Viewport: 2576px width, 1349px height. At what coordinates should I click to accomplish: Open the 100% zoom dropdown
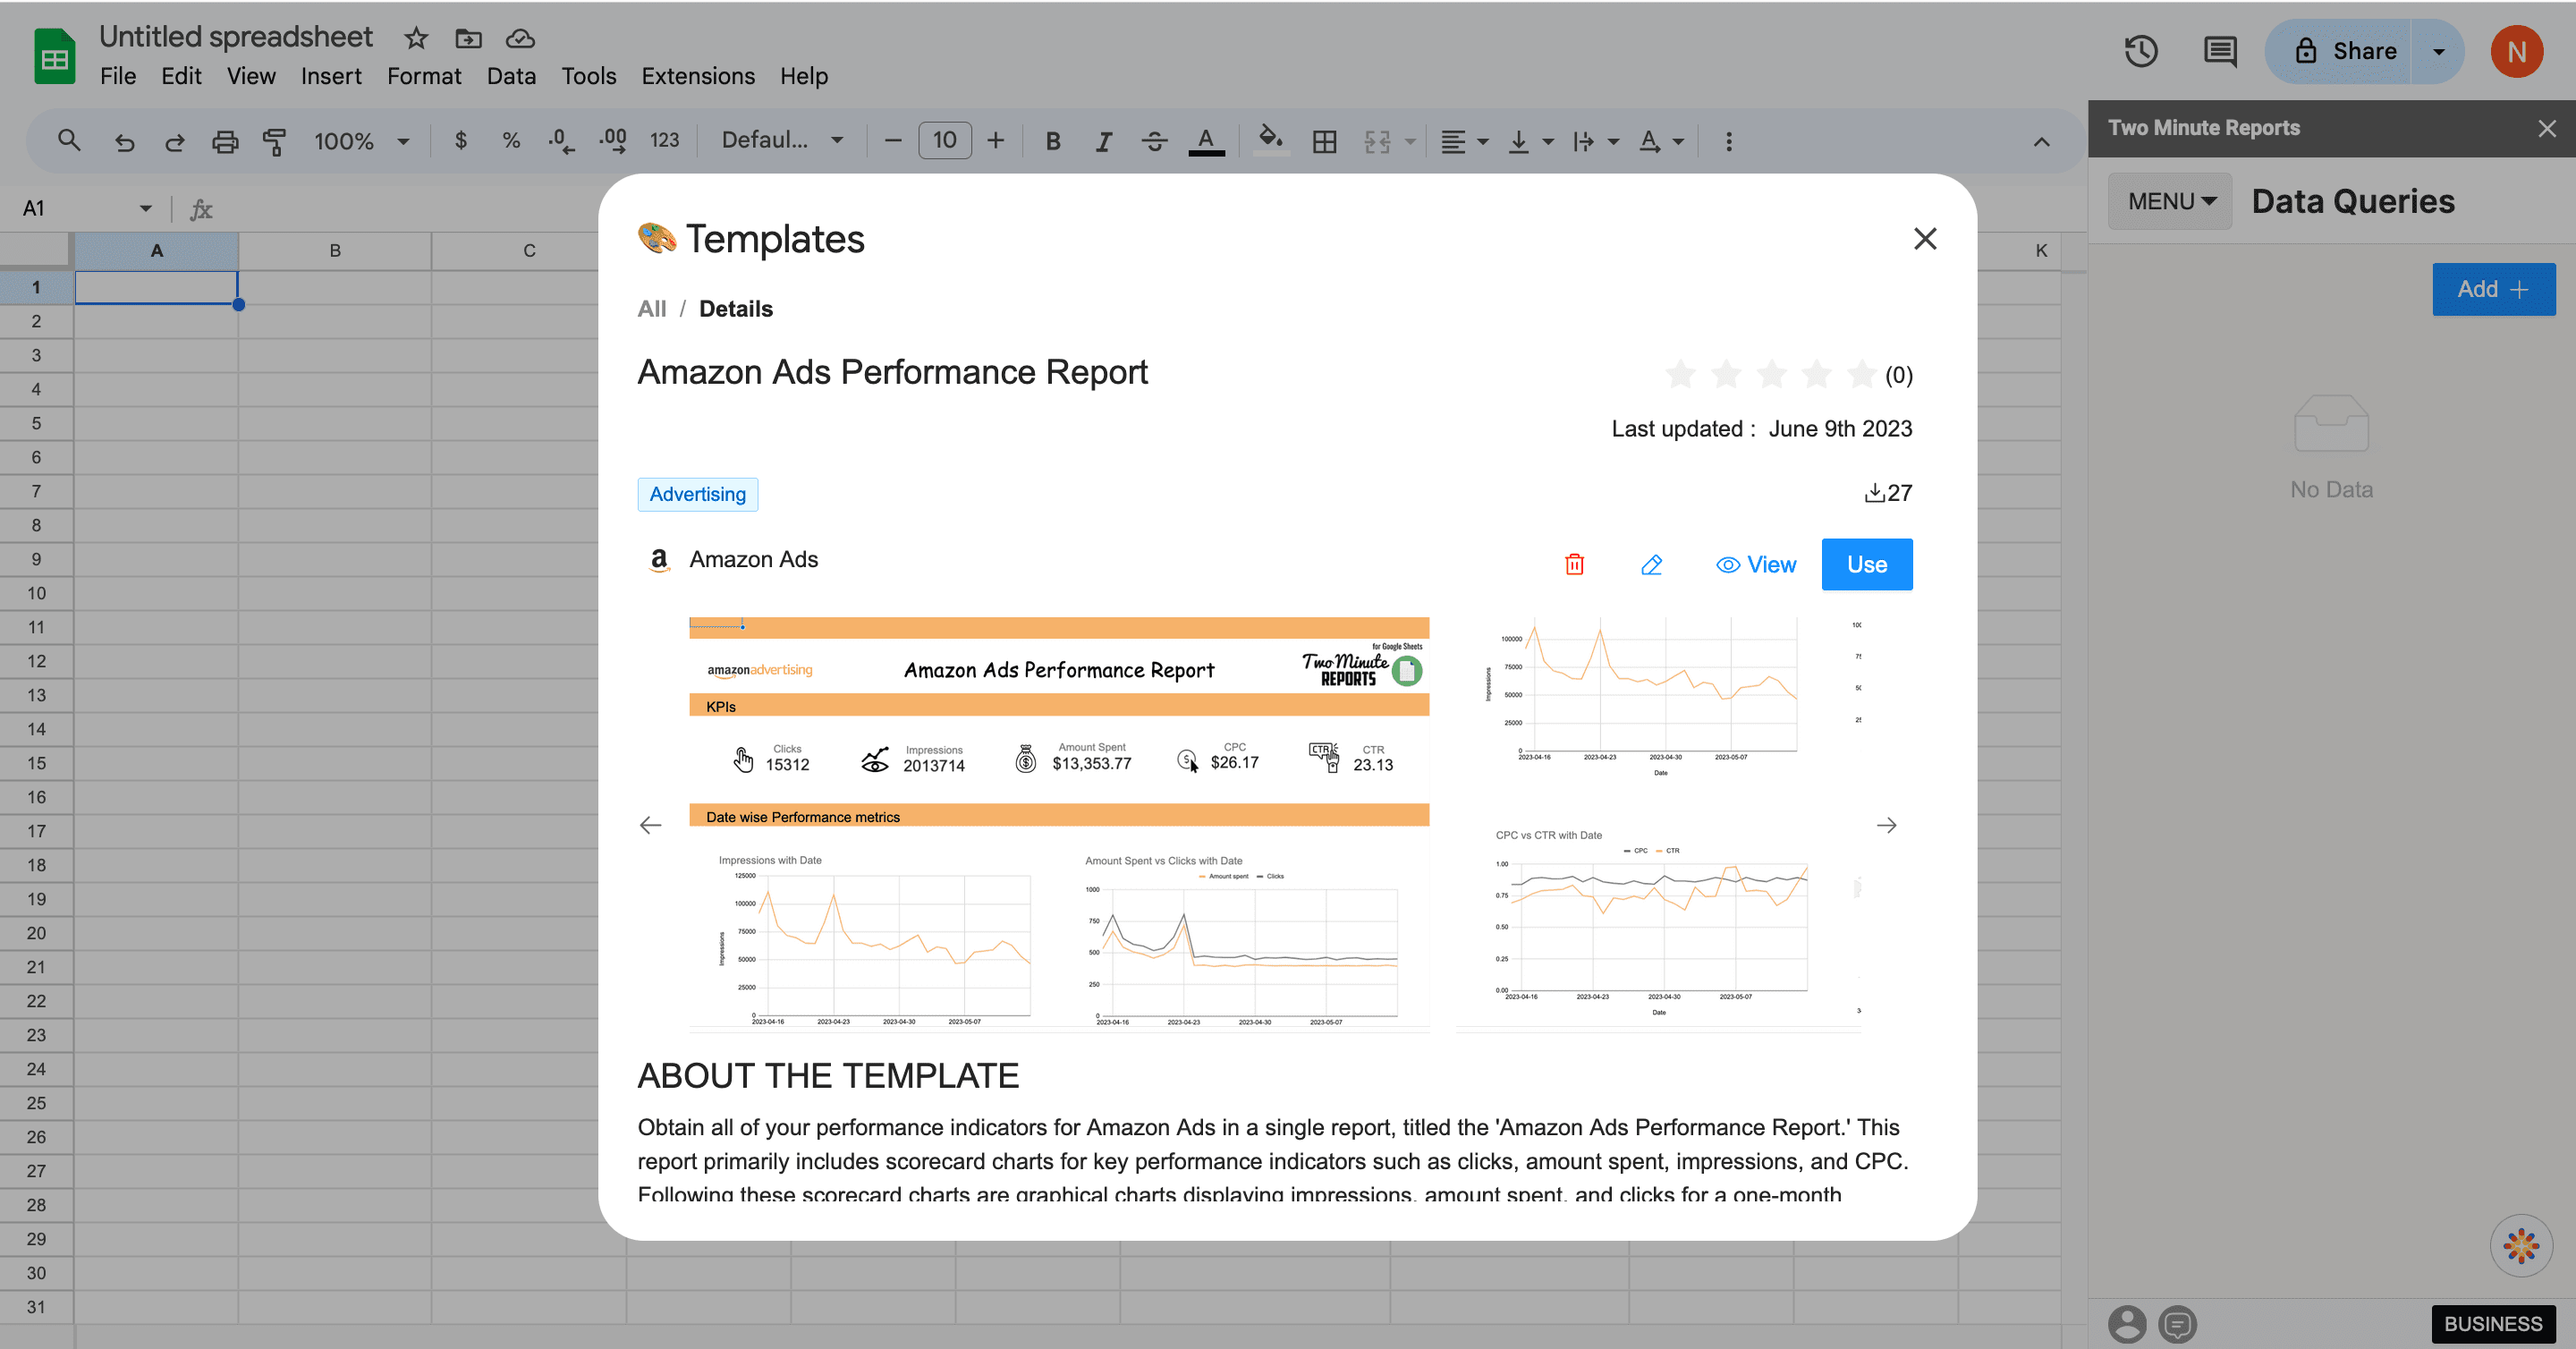[361, 141]
